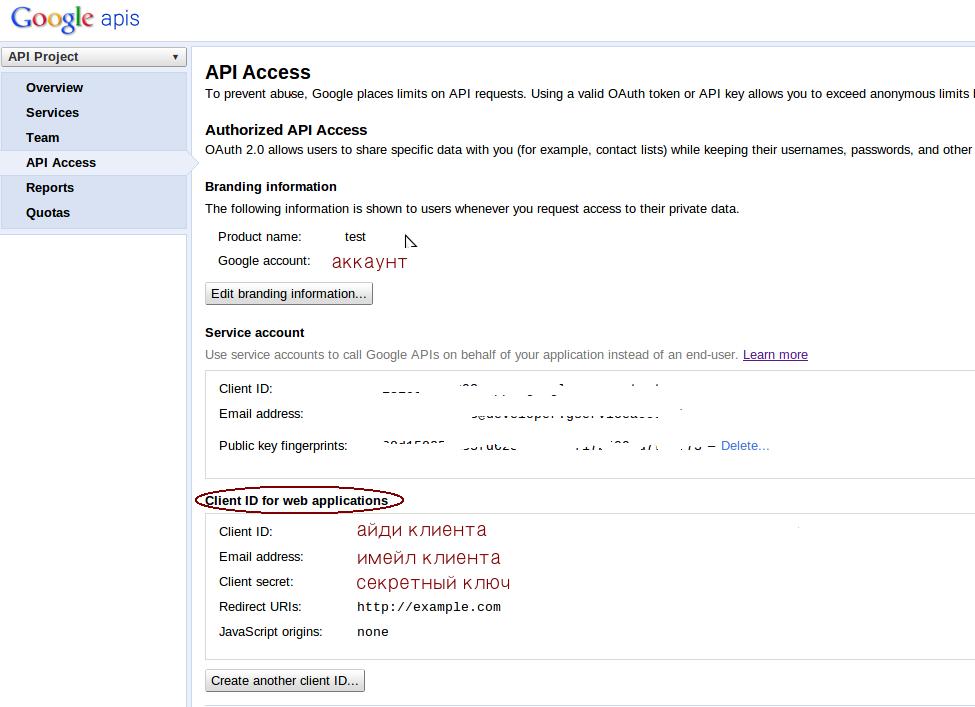View Quotas in the sidebar
Screen dimensions: 975x707
pos(48,213)
